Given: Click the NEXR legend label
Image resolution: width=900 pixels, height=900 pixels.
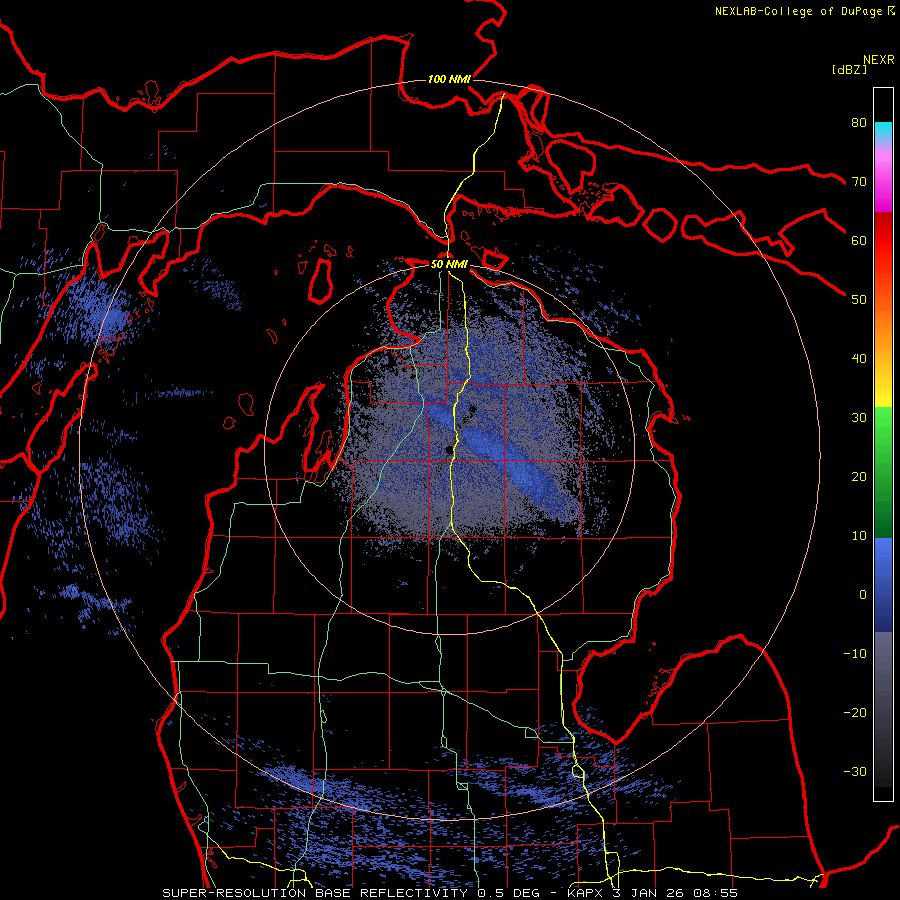Looking at the screenshot, I should (879, 60).
